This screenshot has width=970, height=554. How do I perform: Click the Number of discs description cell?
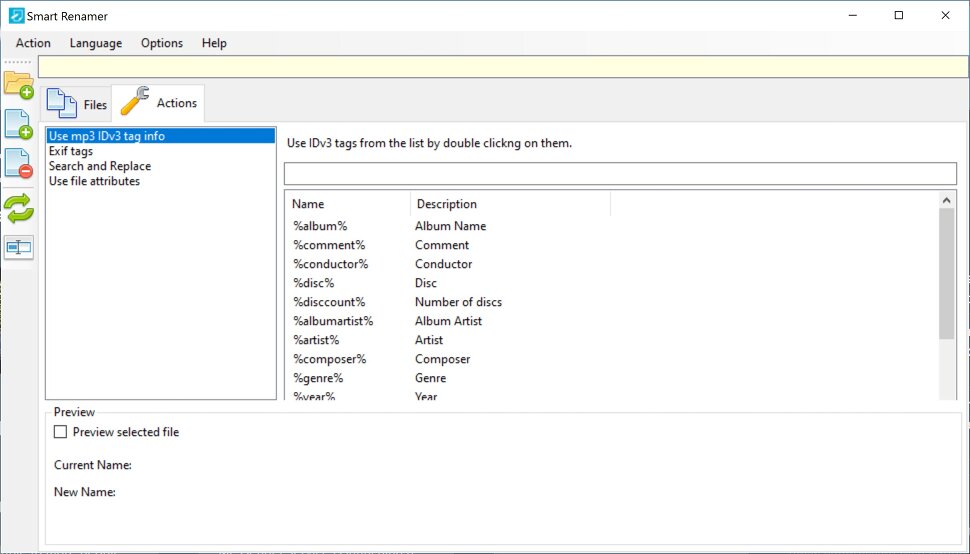(458, 302)
